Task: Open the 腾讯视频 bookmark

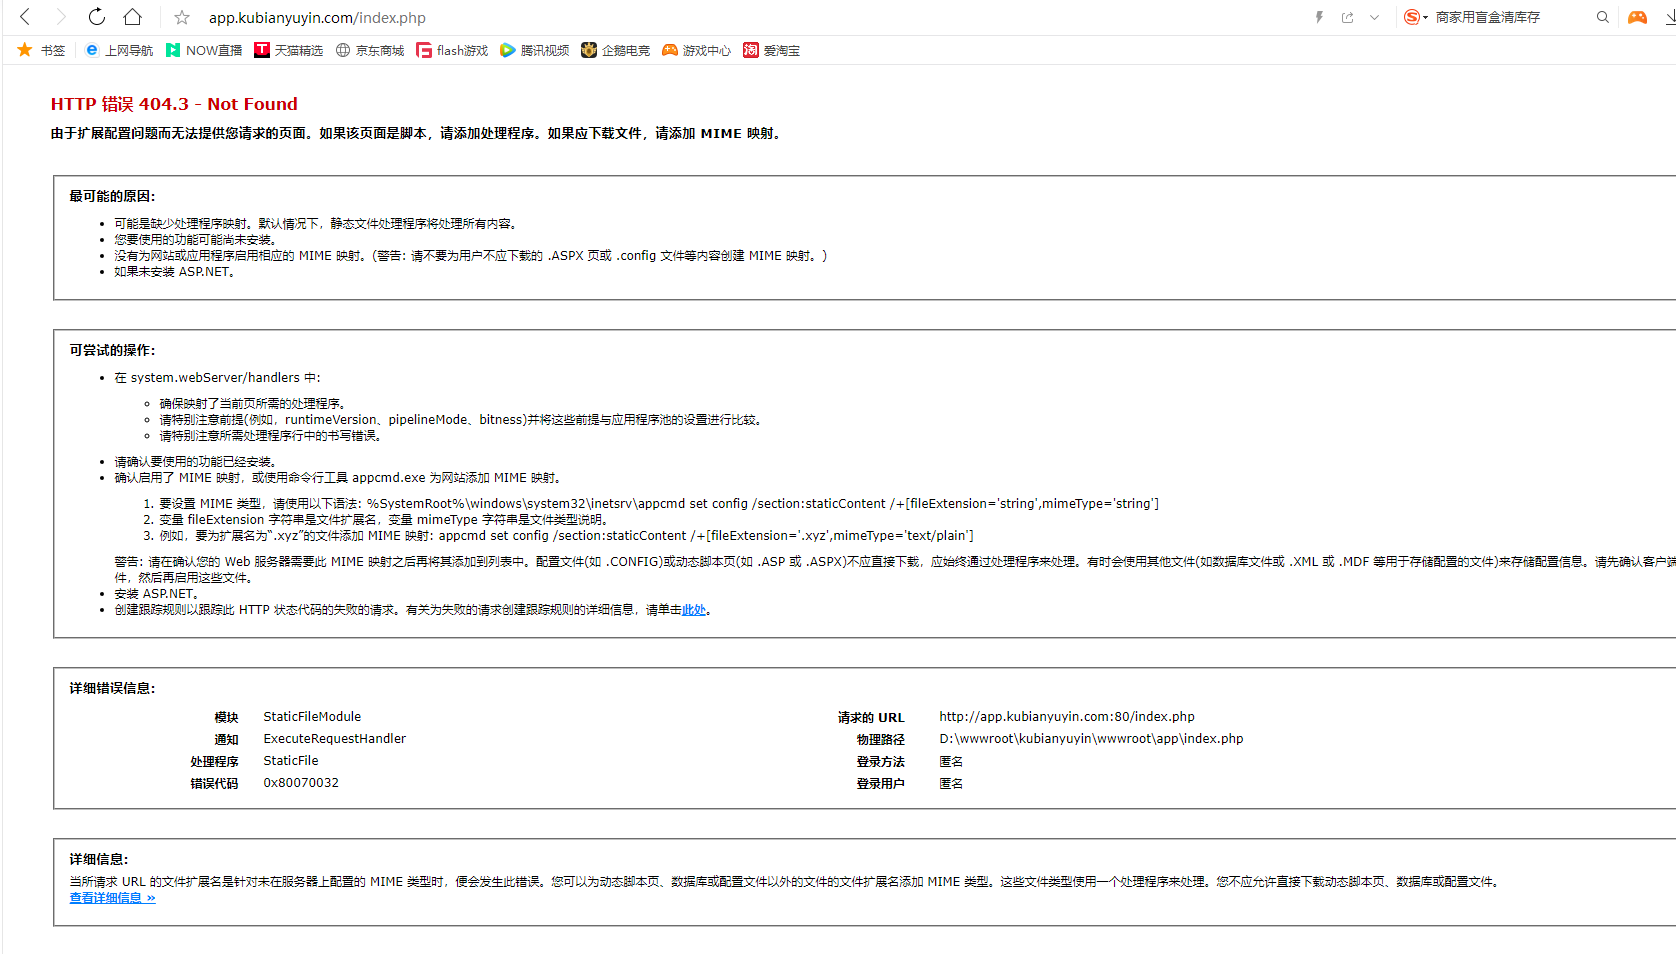Action: [535, 50]
